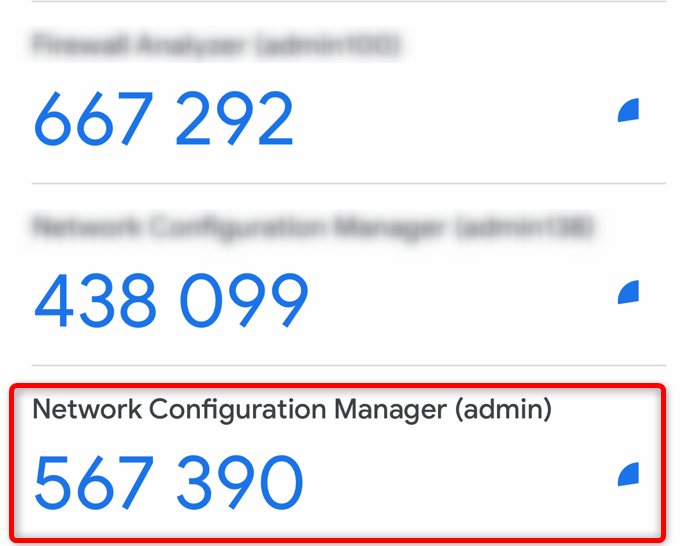The image size is (687, 546).
Task: Click the blurred Network Configuration Manager (admin138) label
Action: (312, 228)
